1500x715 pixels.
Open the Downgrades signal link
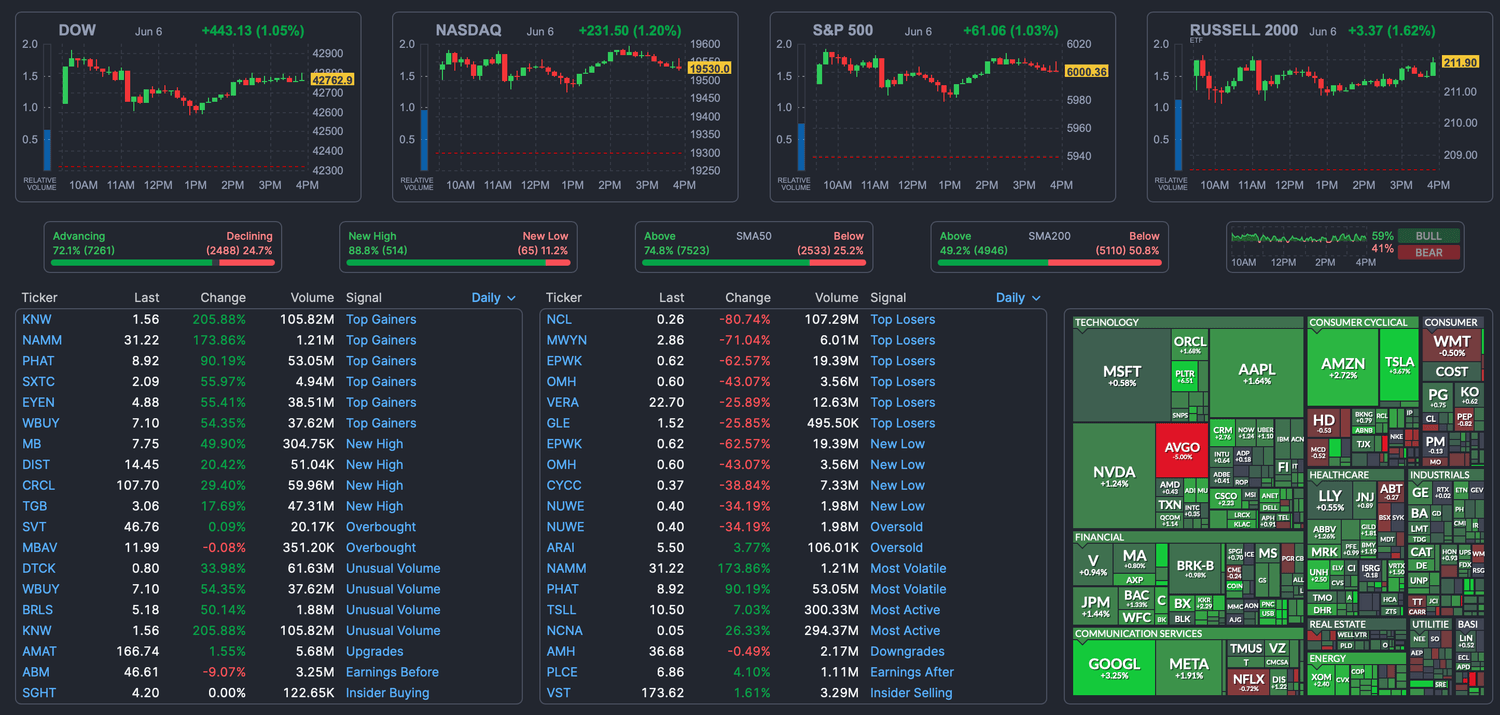[x=907, y=651]
